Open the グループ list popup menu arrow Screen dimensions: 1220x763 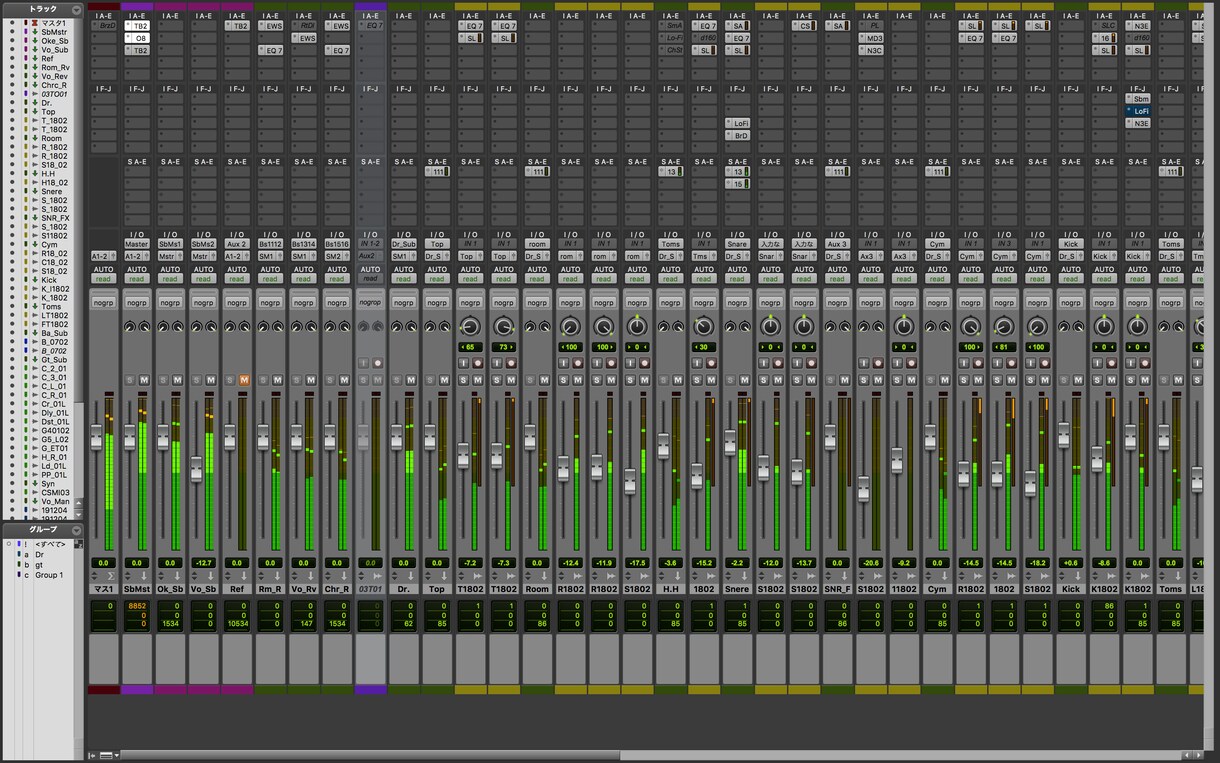(76, 529)
